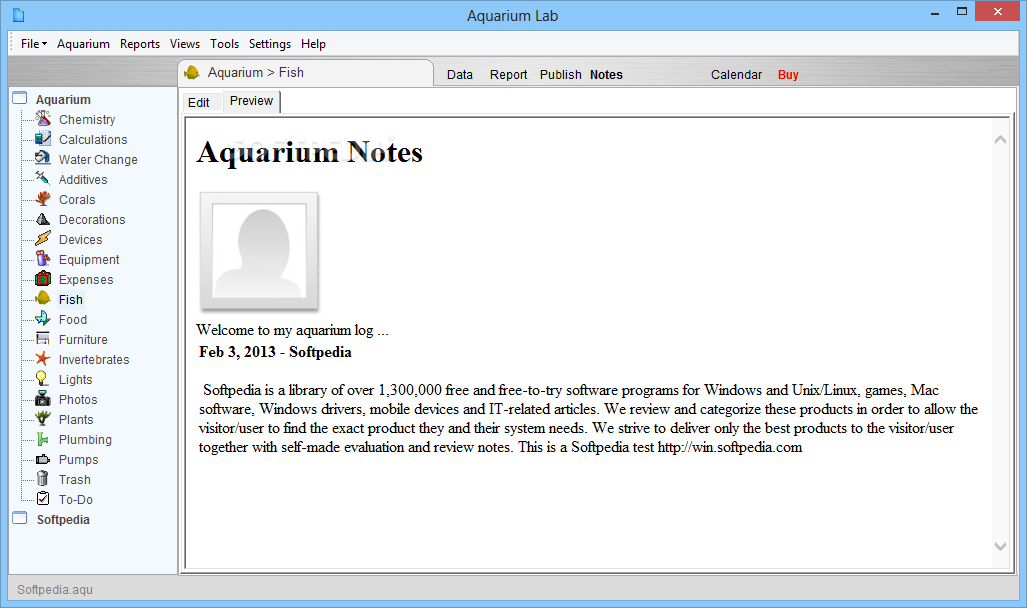This screenshot has height=608, width=1027.
Task: Select Invertebrates tree label
Action: (94, 360)
